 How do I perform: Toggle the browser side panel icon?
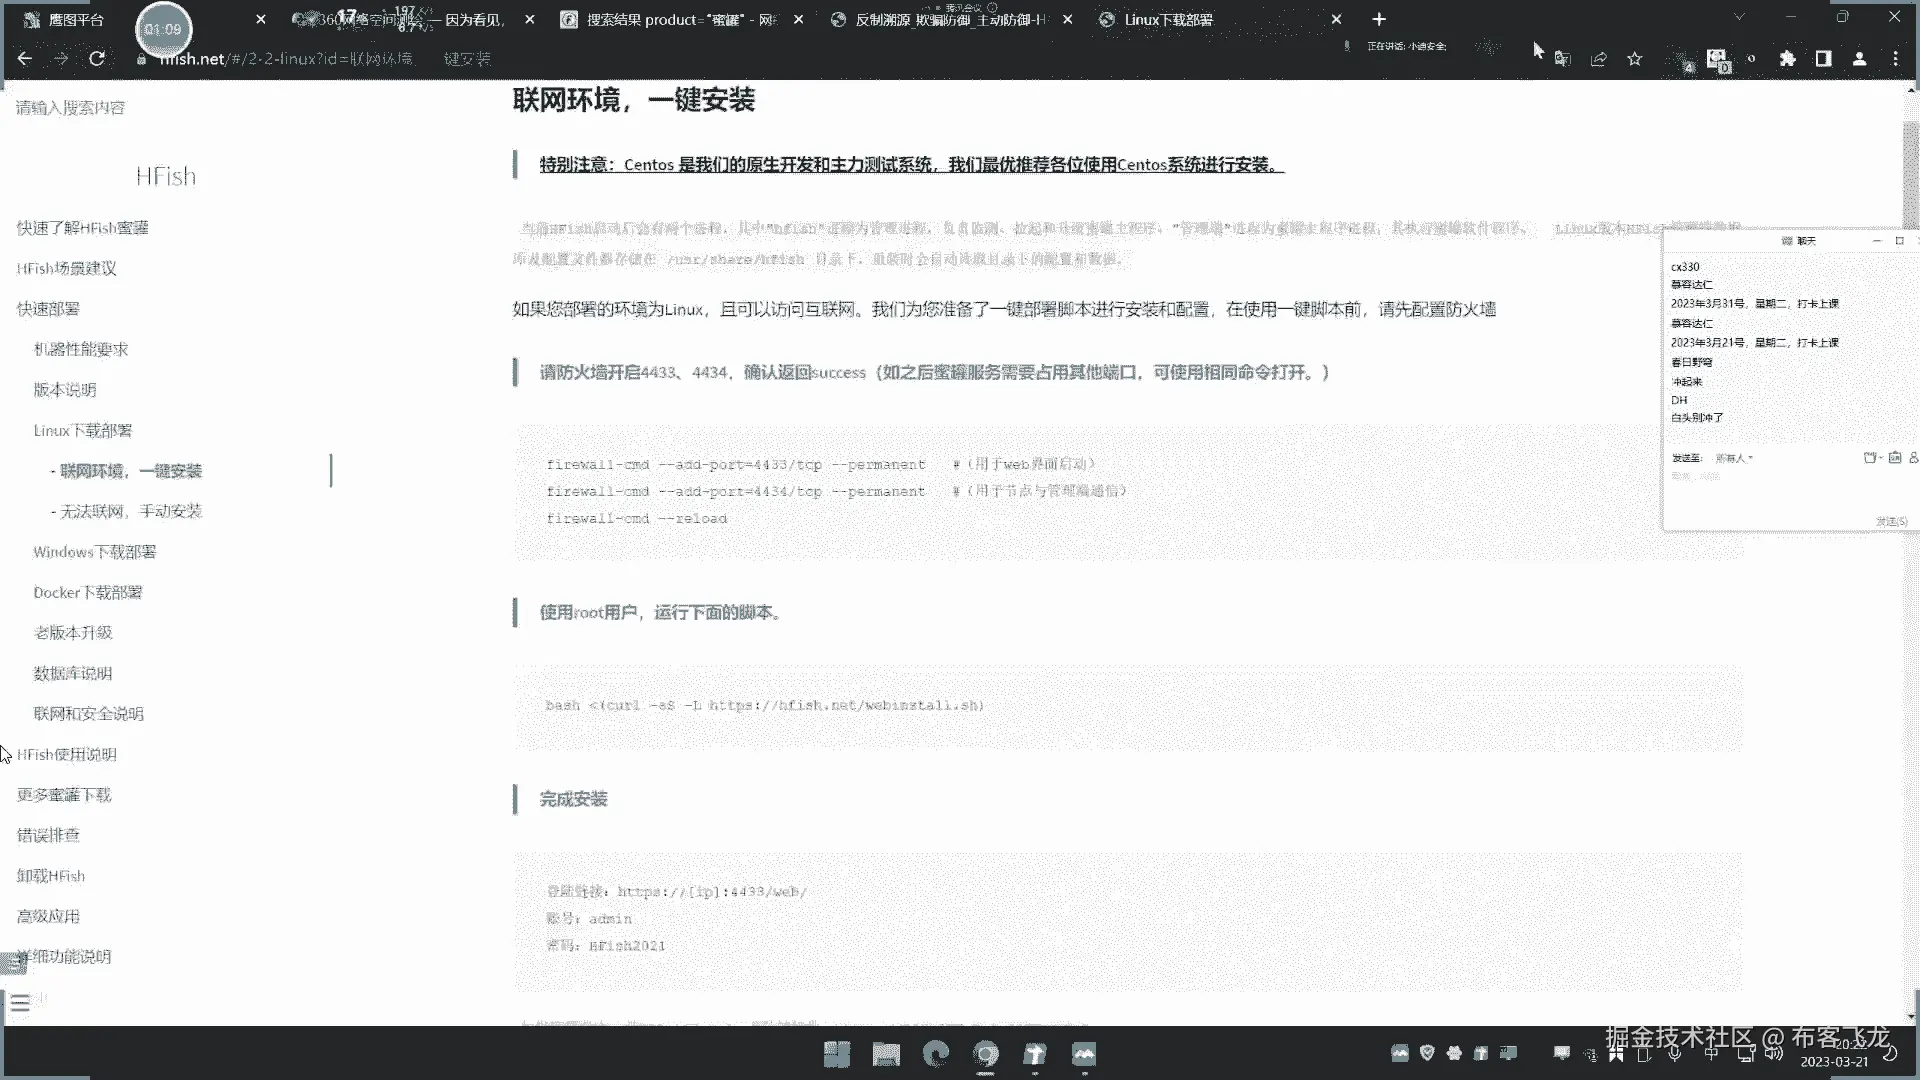click(1823, 59)
